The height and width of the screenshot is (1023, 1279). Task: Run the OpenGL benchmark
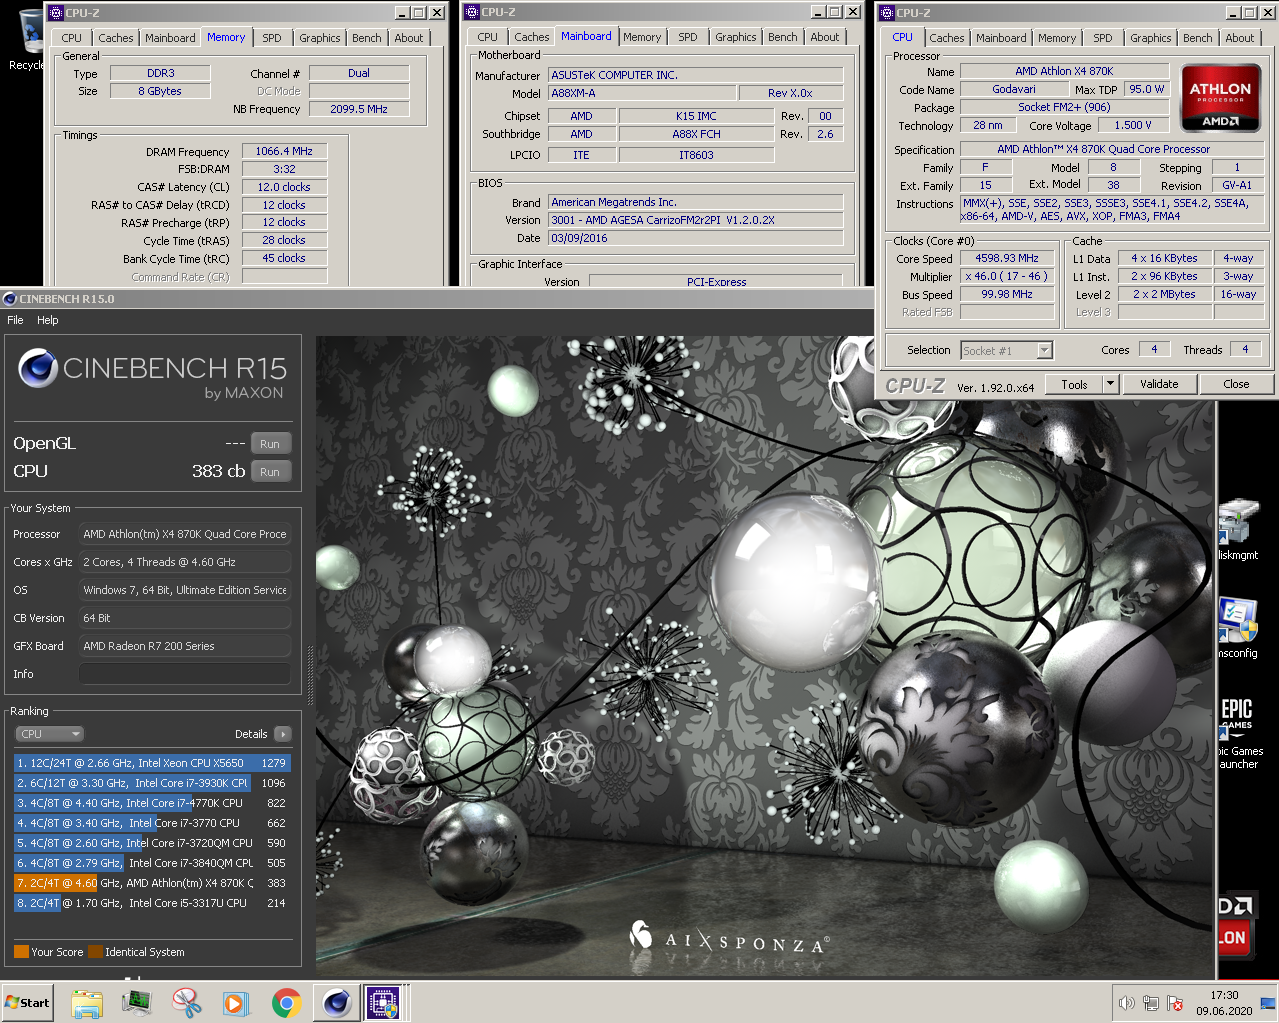pyautogui.click(x=270, y=444)
